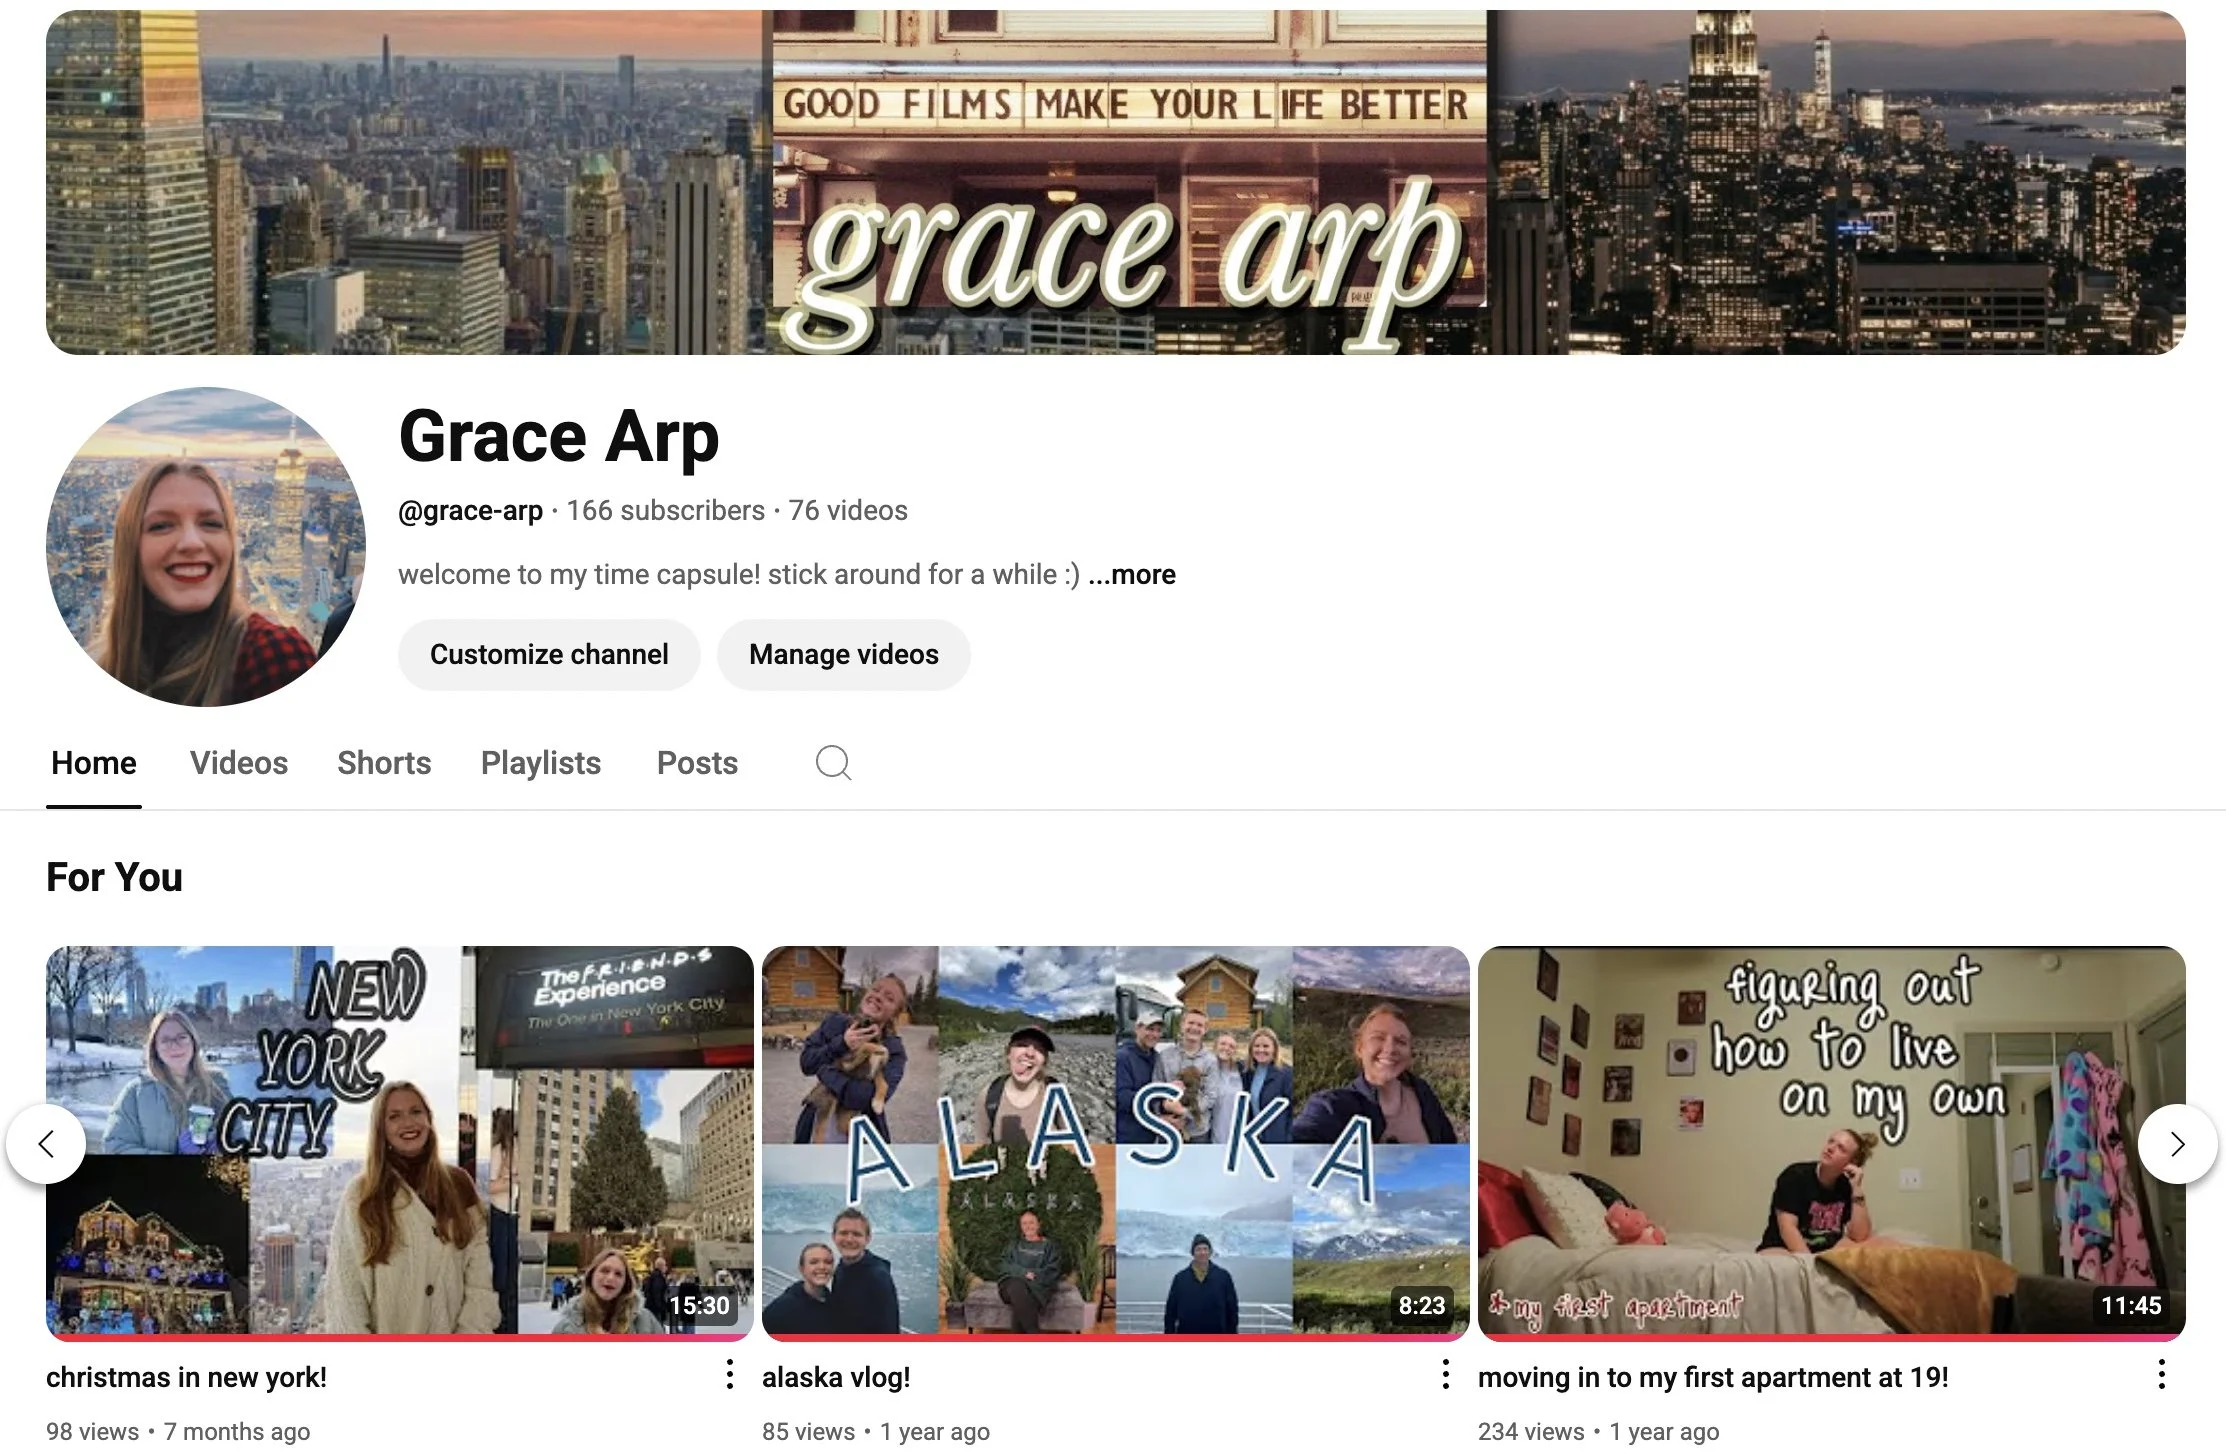Click Grace Arp's round profile picture
Viewport: 2226px width, 1454px height.
206,547
